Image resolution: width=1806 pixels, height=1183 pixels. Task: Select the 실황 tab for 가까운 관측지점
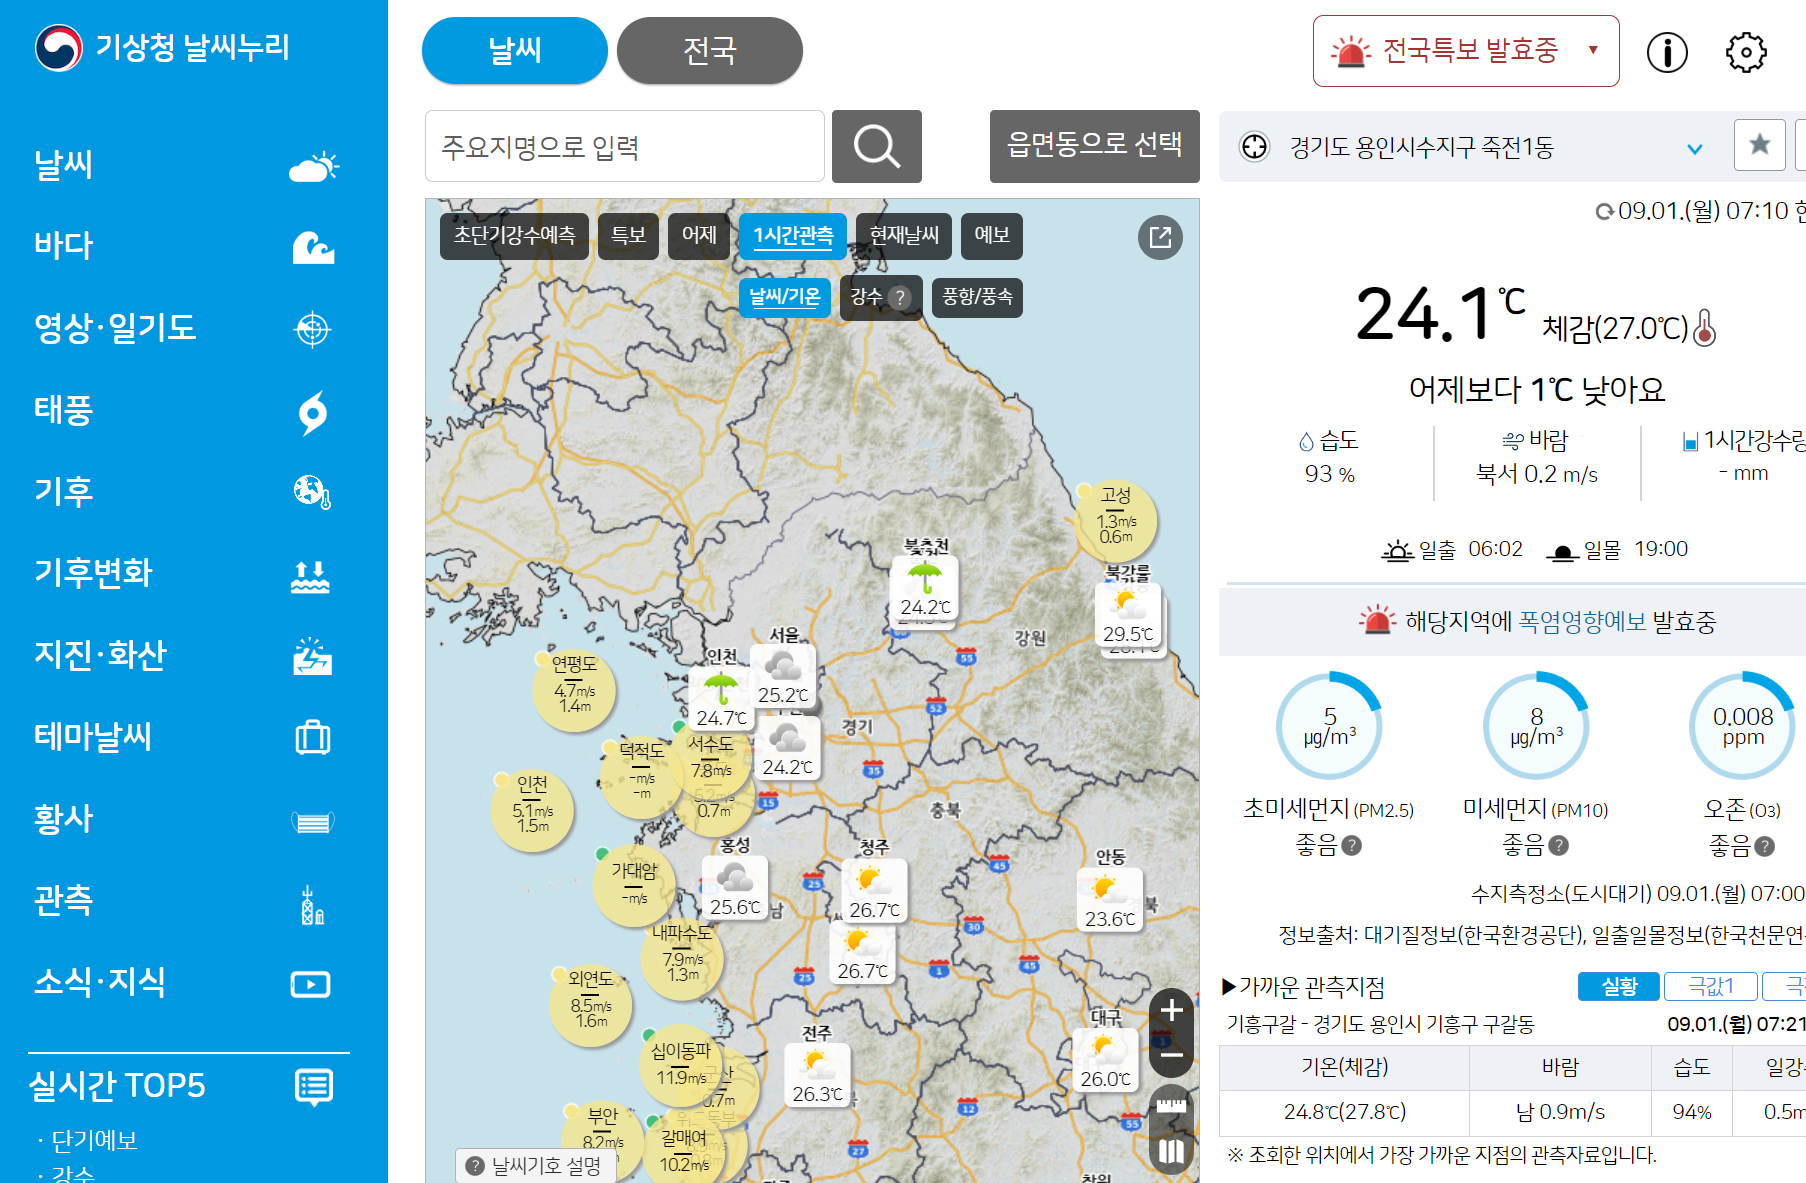[x=1619, y=987]
